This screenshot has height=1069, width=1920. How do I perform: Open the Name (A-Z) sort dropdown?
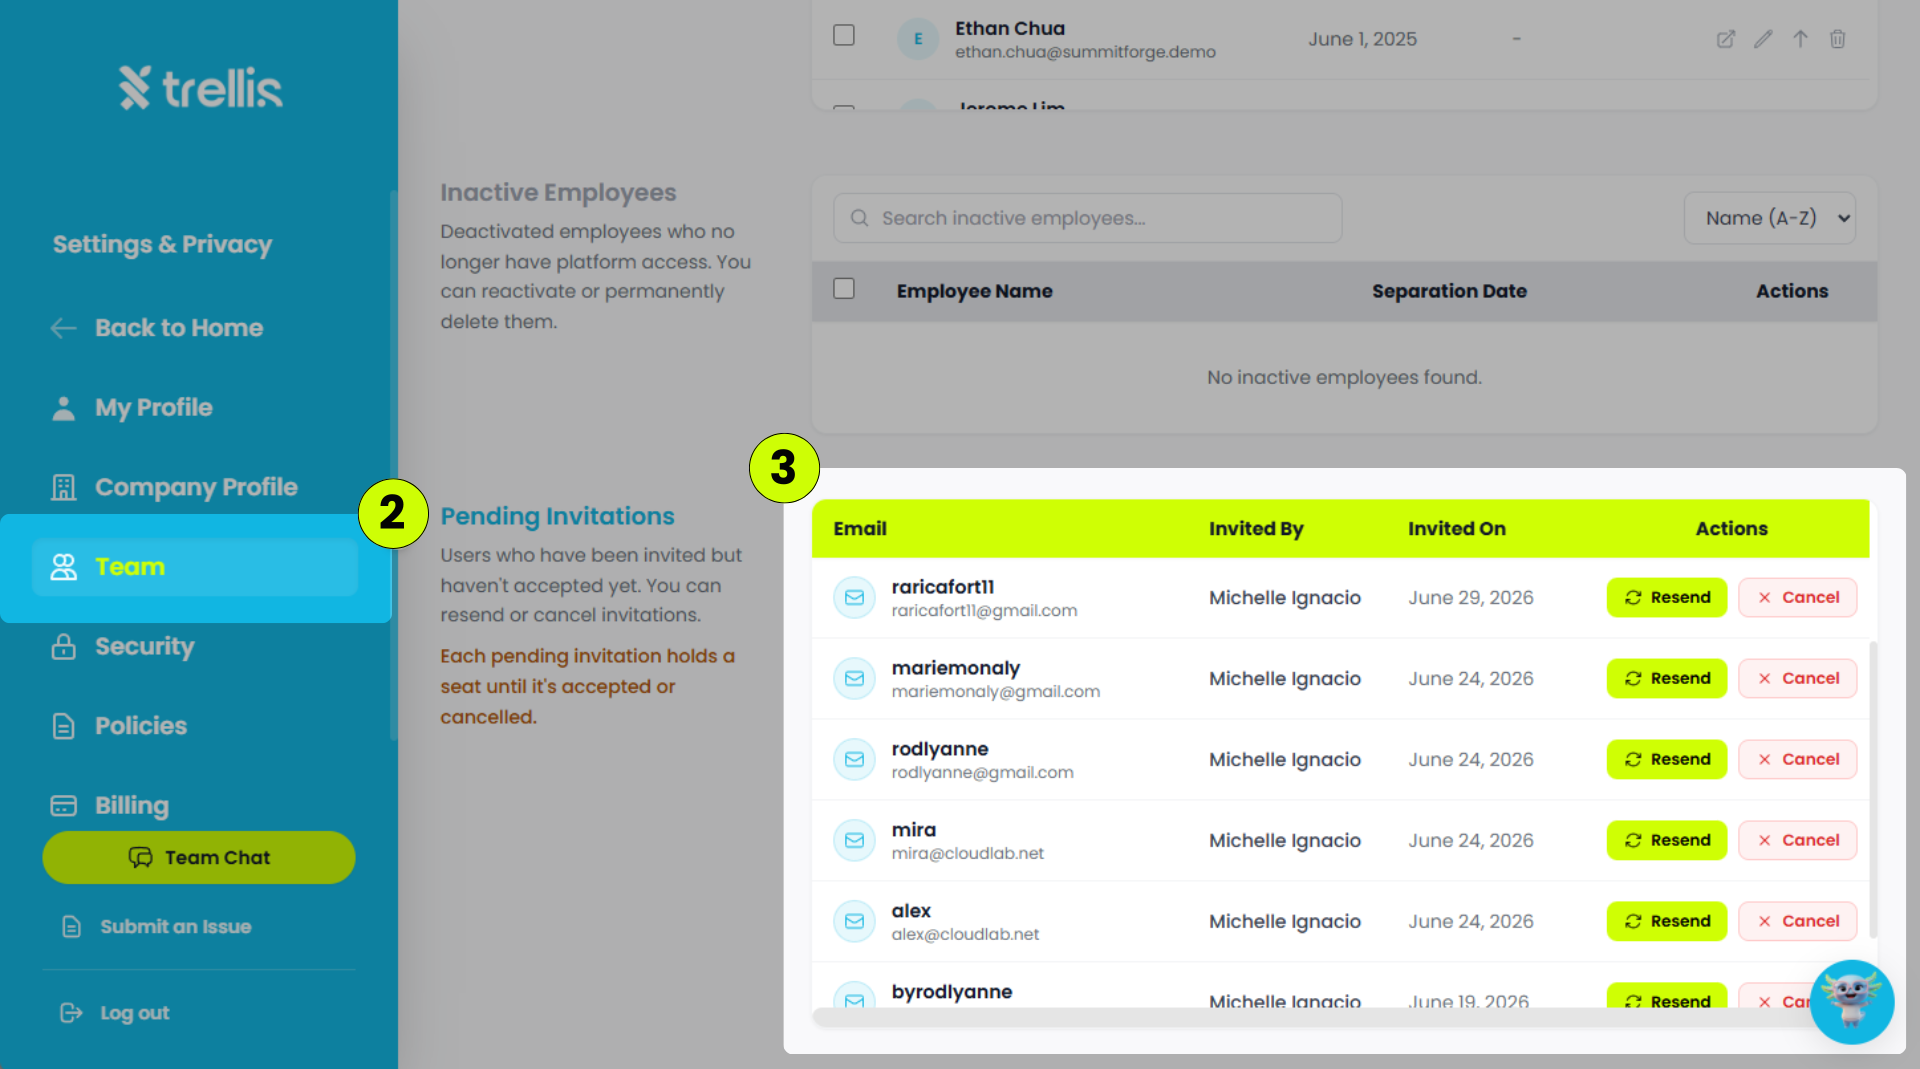1769,218
